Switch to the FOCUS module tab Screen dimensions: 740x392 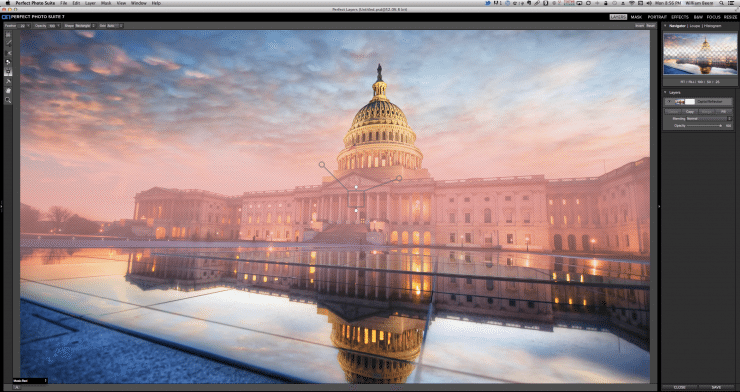[713, 17]
